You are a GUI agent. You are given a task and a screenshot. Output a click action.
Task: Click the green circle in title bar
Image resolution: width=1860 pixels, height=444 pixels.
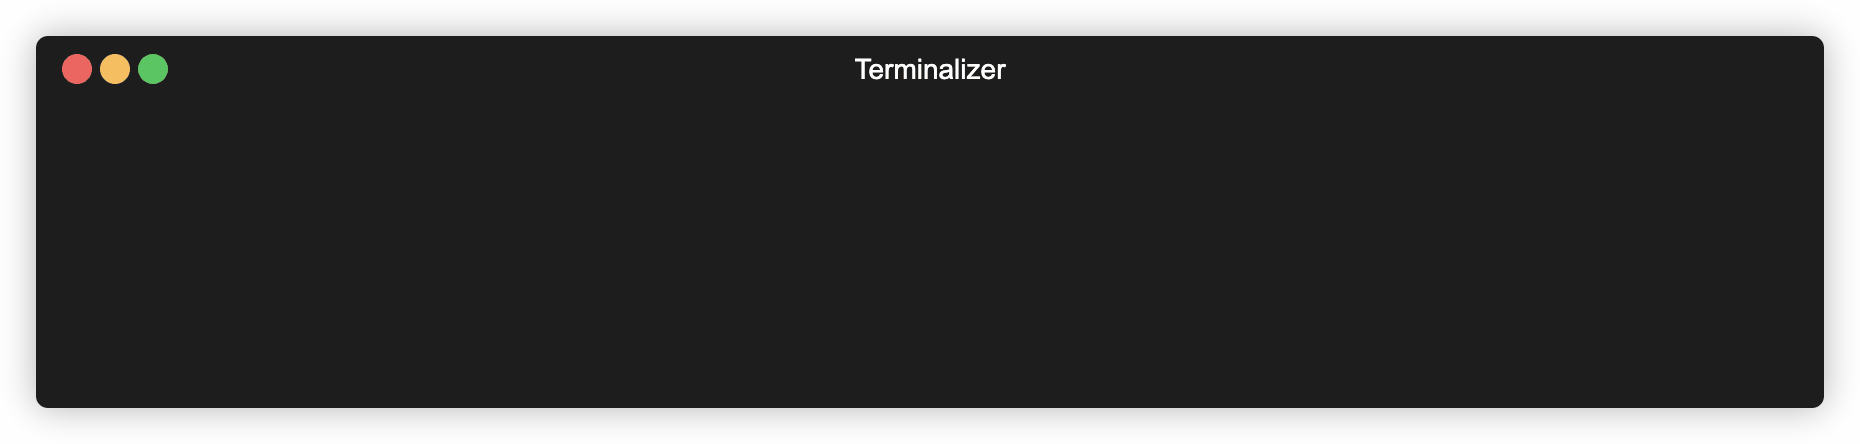pos(153,69)
